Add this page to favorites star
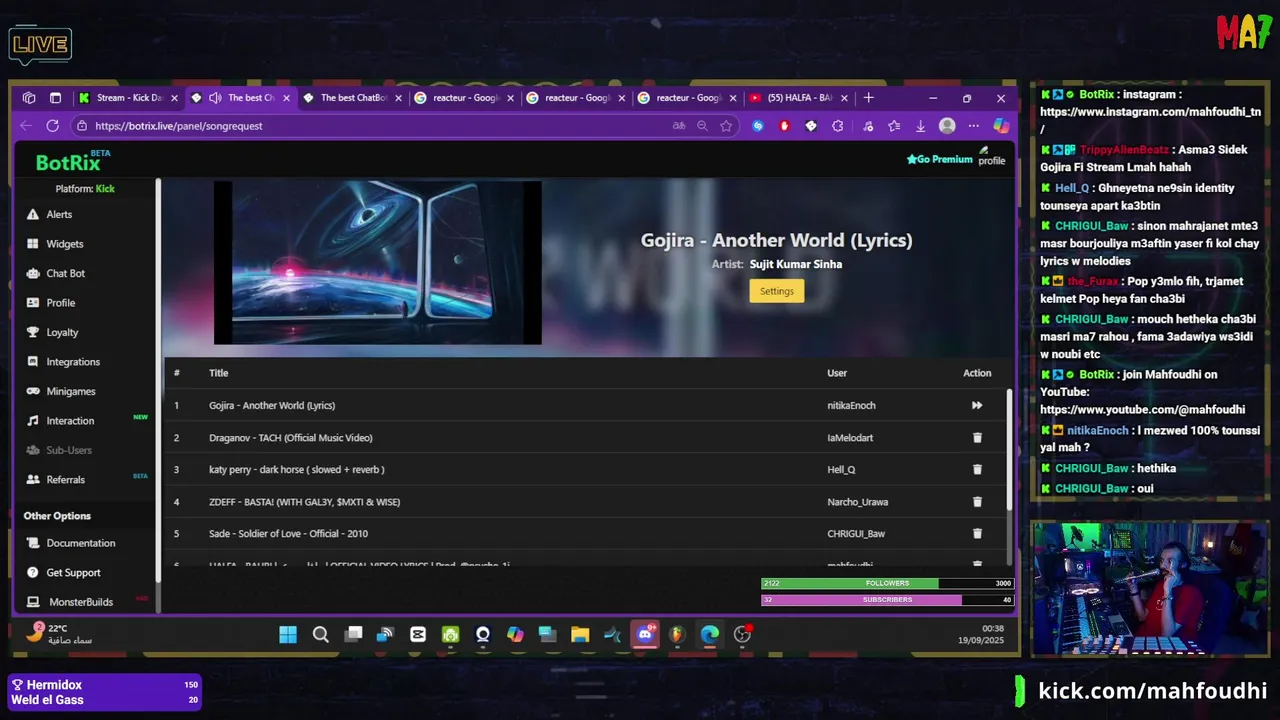Image resolution: width=1280 pixels, height=720 pixels. 726,126
